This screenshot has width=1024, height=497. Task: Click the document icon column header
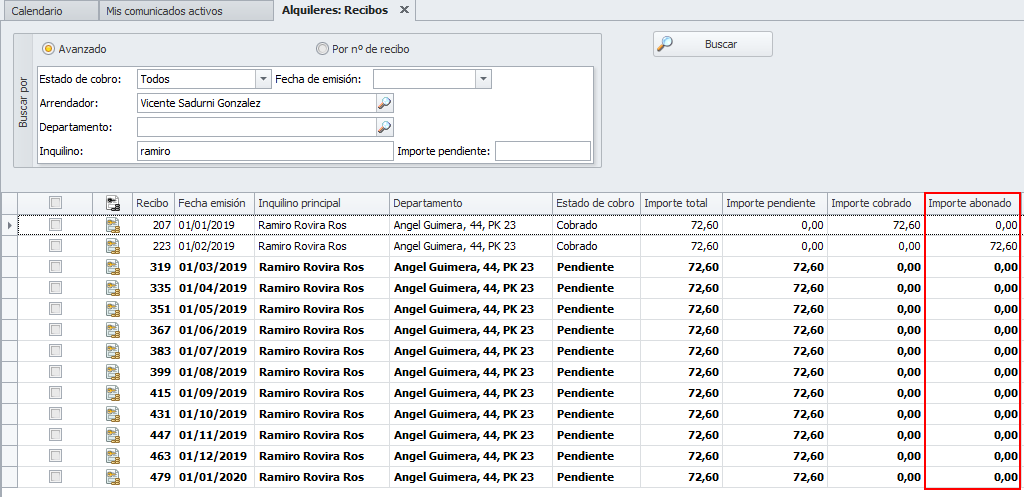pyautogui.click(x=113, y=203)
